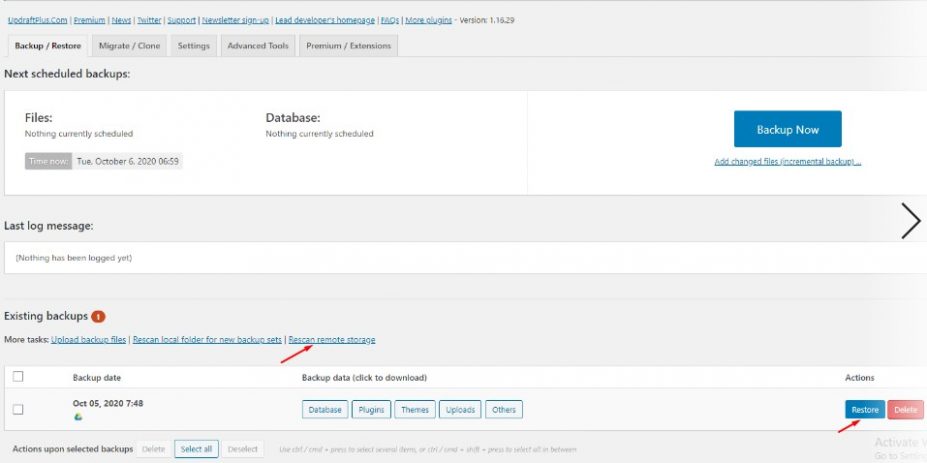This screenshot has height=463, width=927.
Task: Open the News link
Action: 121,20
